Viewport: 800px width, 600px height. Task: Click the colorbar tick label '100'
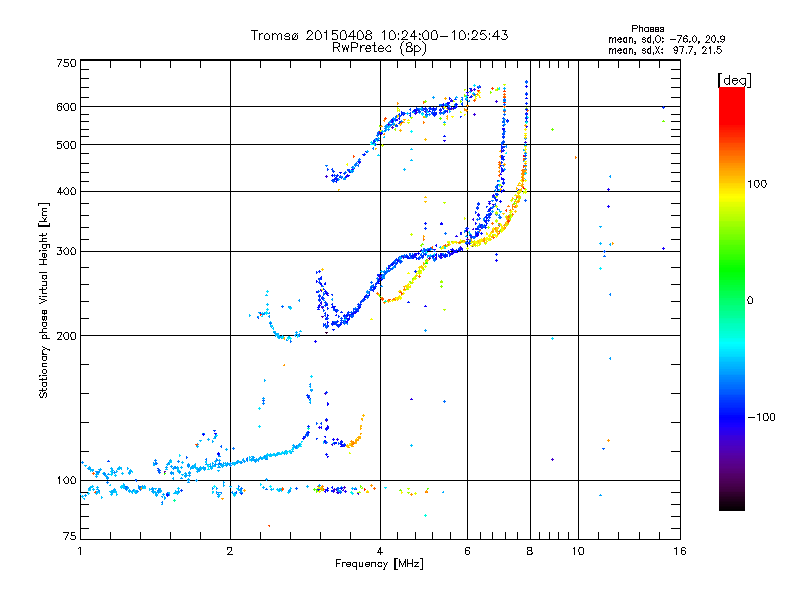point(757,184)
